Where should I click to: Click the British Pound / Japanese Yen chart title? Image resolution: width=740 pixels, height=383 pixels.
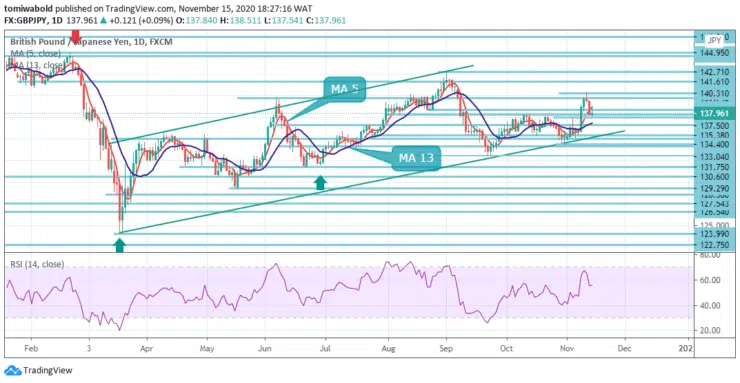[91, 42]
